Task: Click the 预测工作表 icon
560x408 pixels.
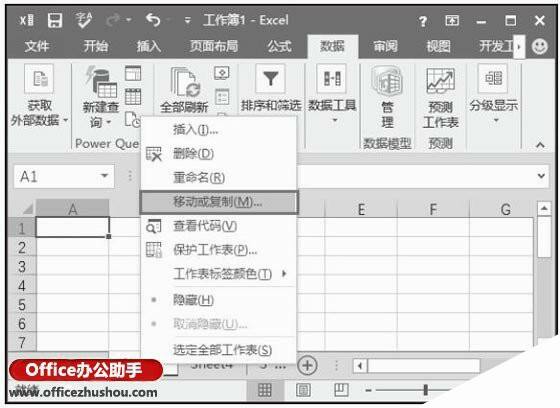Action: [x=440, y=81]
